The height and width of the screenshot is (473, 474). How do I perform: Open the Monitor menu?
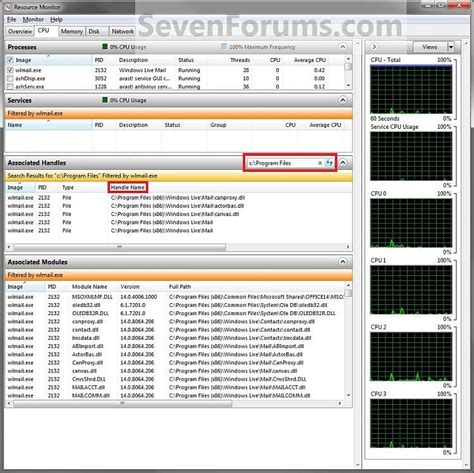pos(33,19)
